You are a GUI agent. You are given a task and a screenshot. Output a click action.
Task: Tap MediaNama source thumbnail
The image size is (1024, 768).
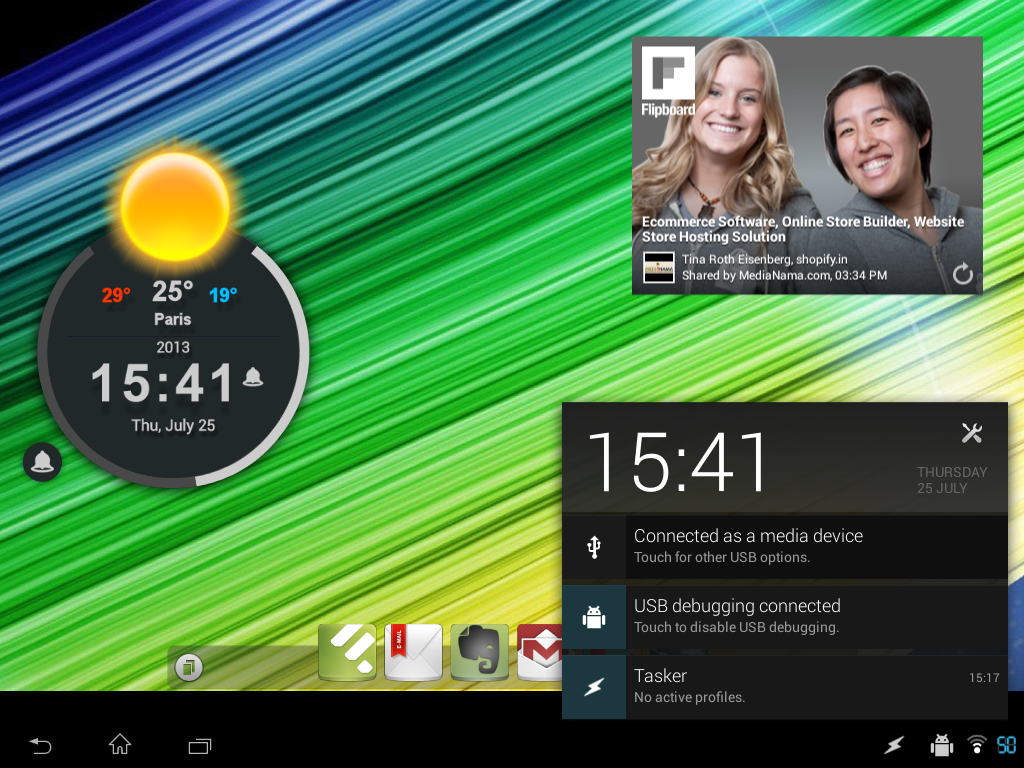pyautogui.click(x=659, y=267)
